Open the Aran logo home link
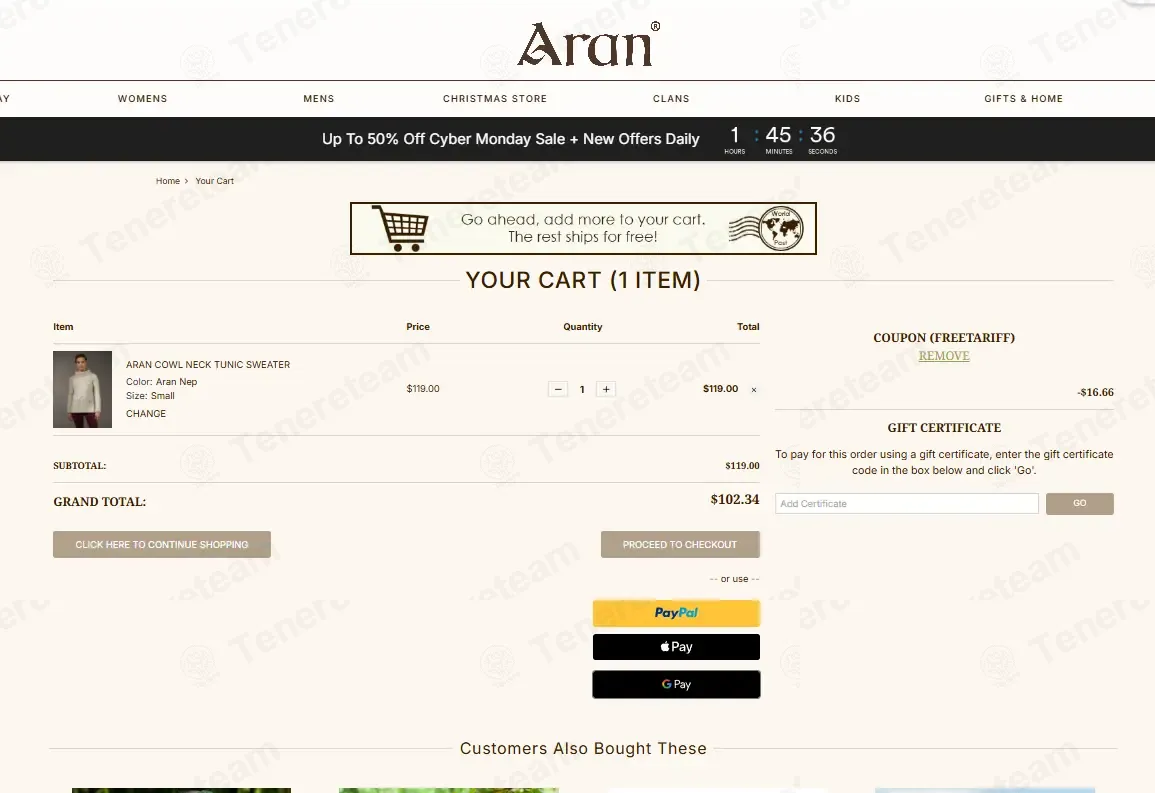Image resolution: width=1155 pixels, height=793 pixels. click(588, 44)
